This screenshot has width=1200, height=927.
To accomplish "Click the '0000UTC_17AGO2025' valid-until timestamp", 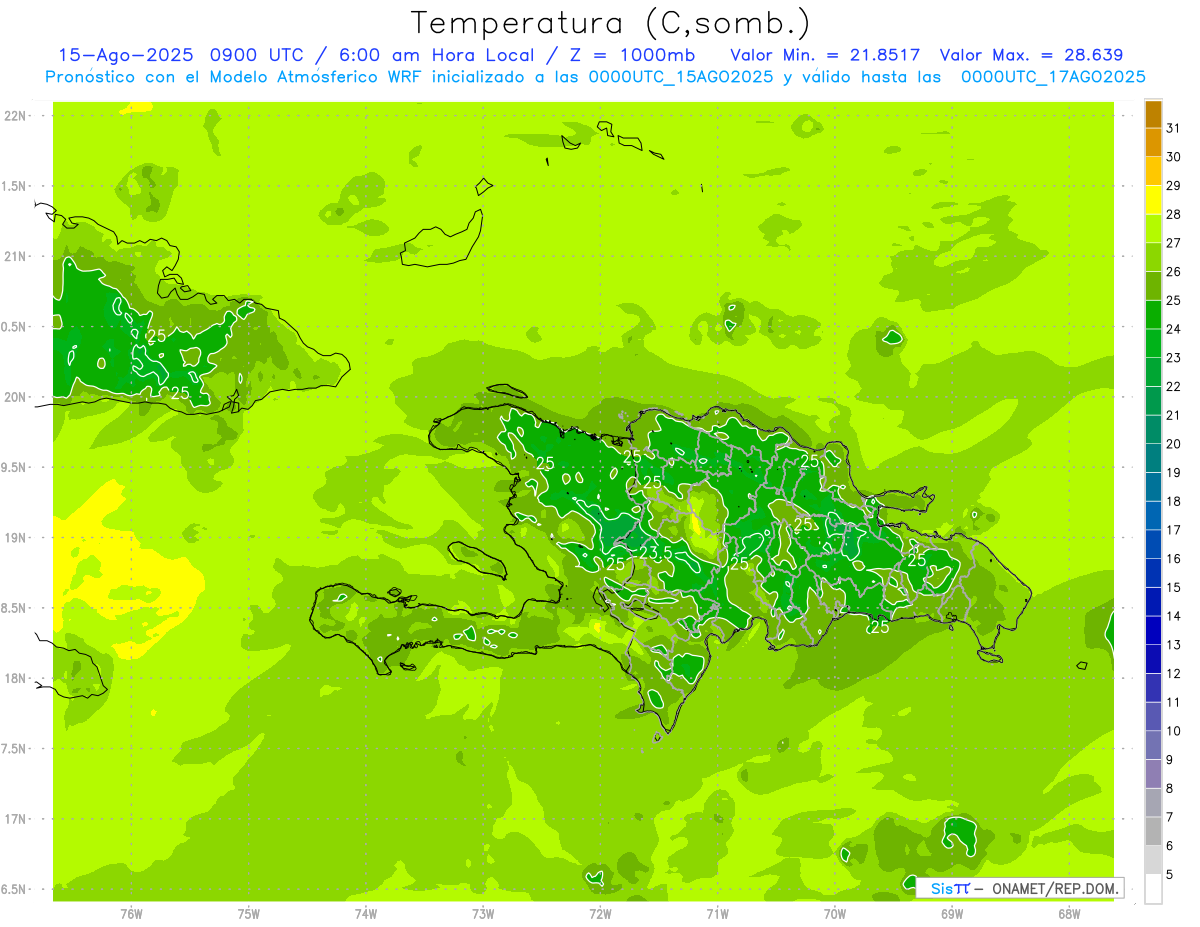I will [x=1053, y=77].
